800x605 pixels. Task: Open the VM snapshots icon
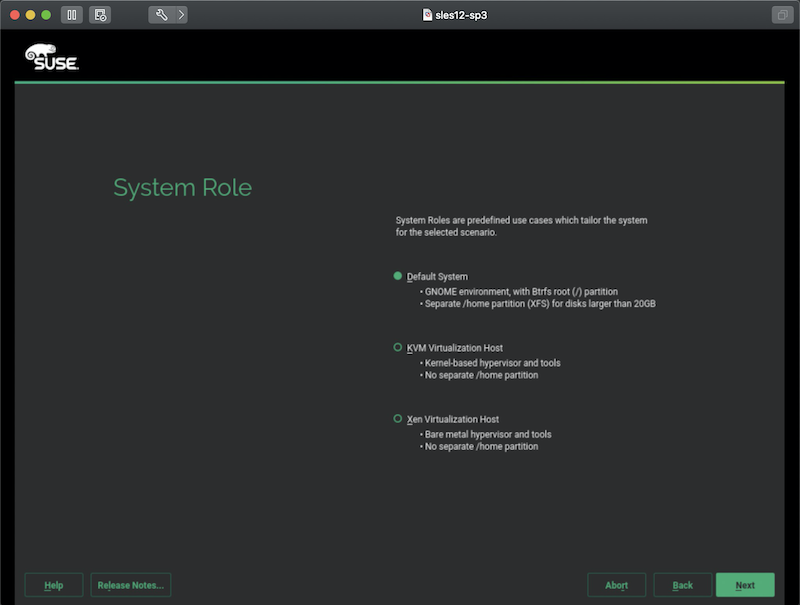pos(100,15)
